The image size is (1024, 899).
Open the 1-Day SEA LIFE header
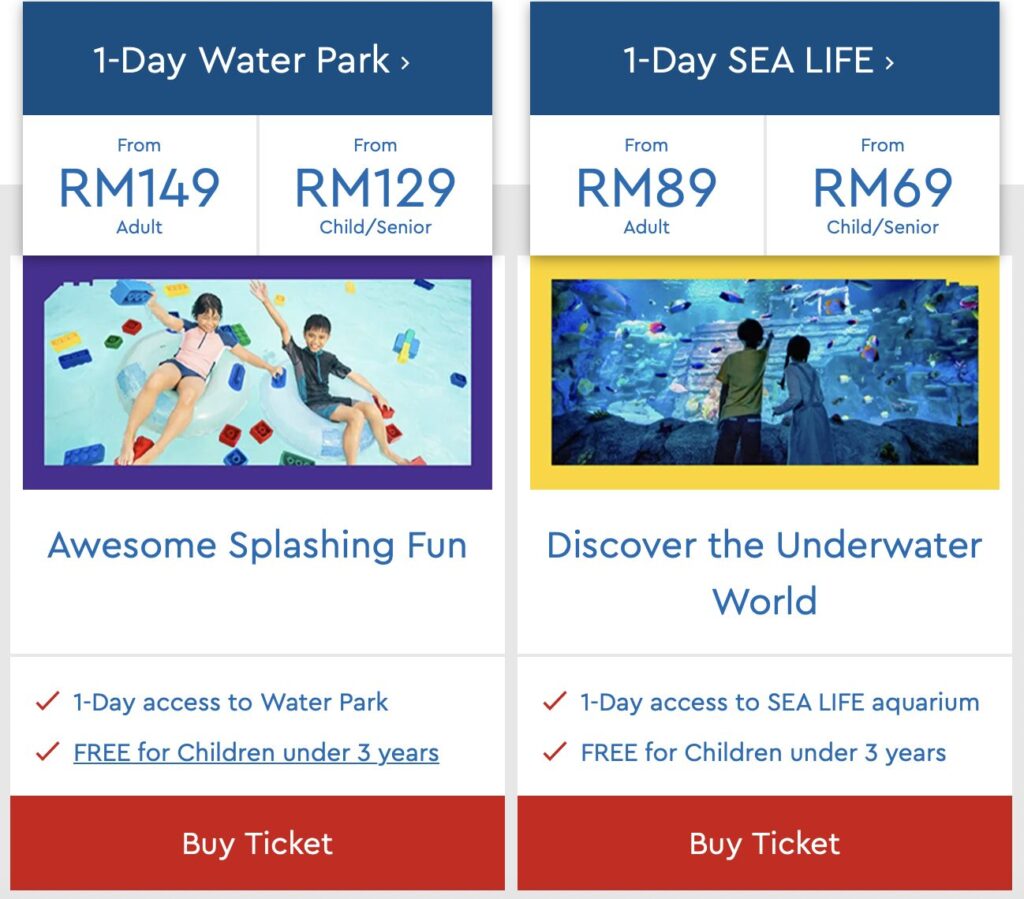coord(765,59)
